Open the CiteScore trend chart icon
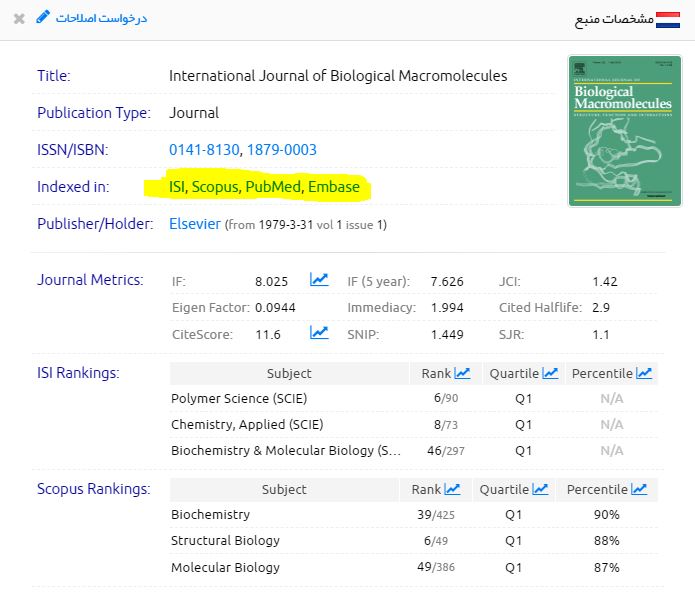 point(319,333)
